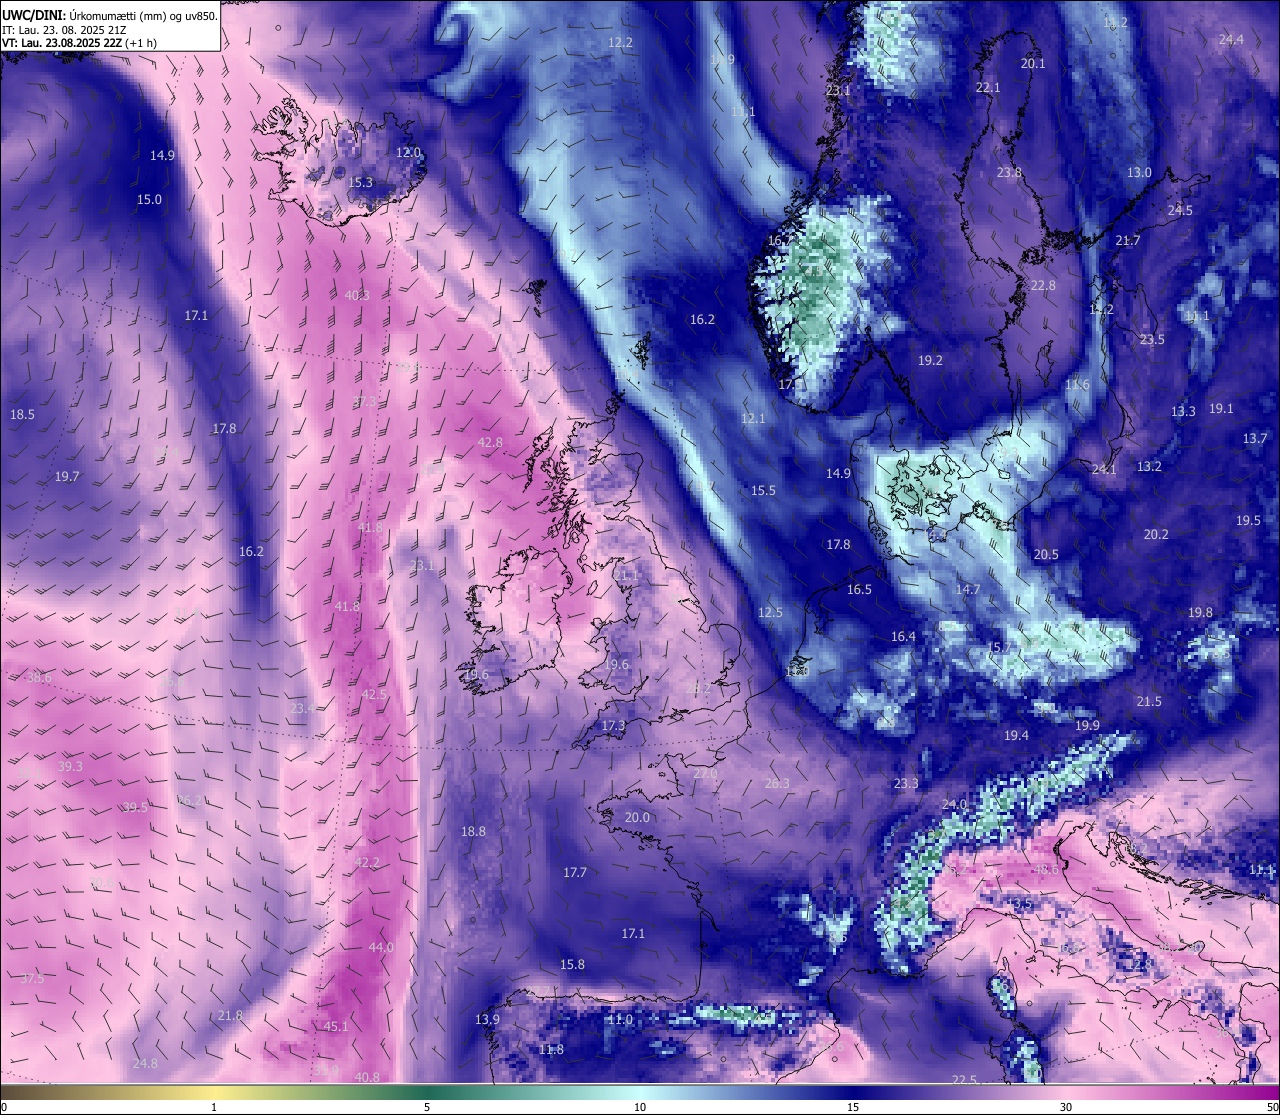Select the 22.8 value label
The image size is (1280, 1115).
pyautogui.click(x=1043, y=285)
